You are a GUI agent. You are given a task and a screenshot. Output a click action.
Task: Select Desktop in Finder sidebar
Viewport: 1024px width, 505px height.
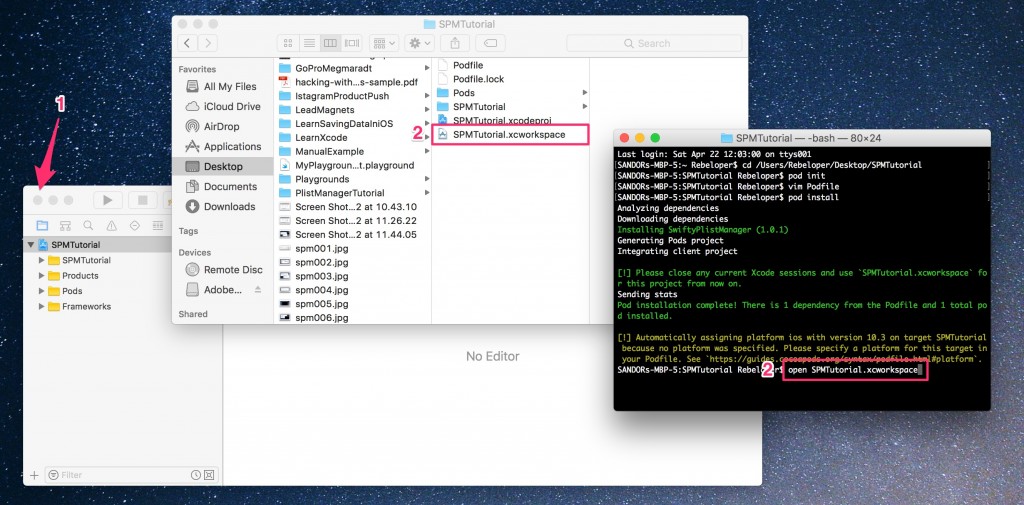(225, 167)
